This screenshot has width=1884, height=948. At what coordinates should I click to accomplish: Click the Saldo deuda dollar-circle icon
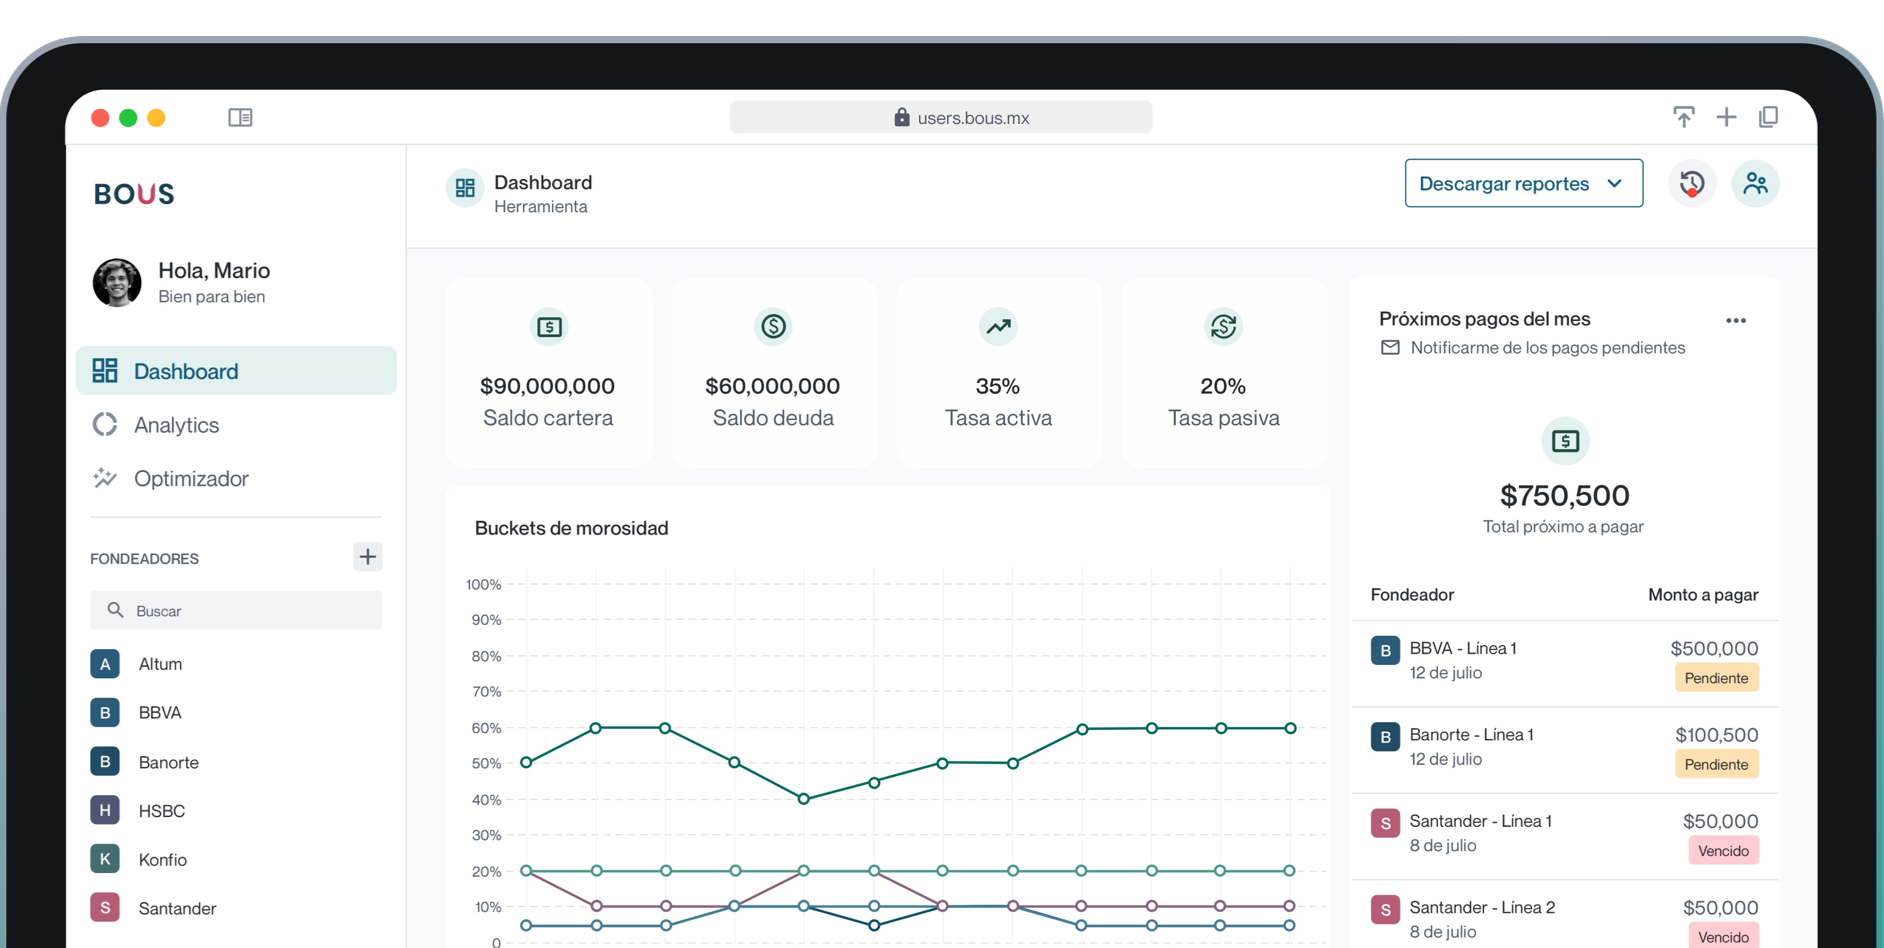pos(773,327)
